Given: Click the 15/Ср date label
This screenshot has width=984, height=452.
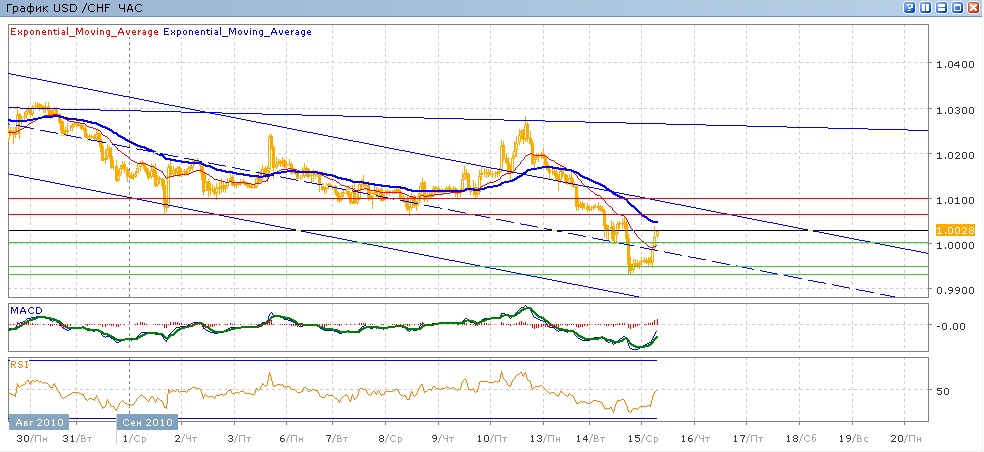Looking at the screenshot, I should (643, 438).
